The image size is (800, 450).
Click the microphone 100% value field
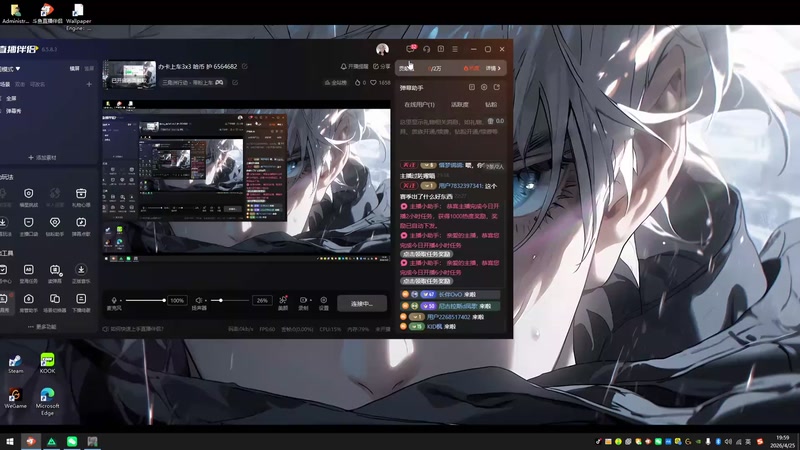(x=177, y=301)
